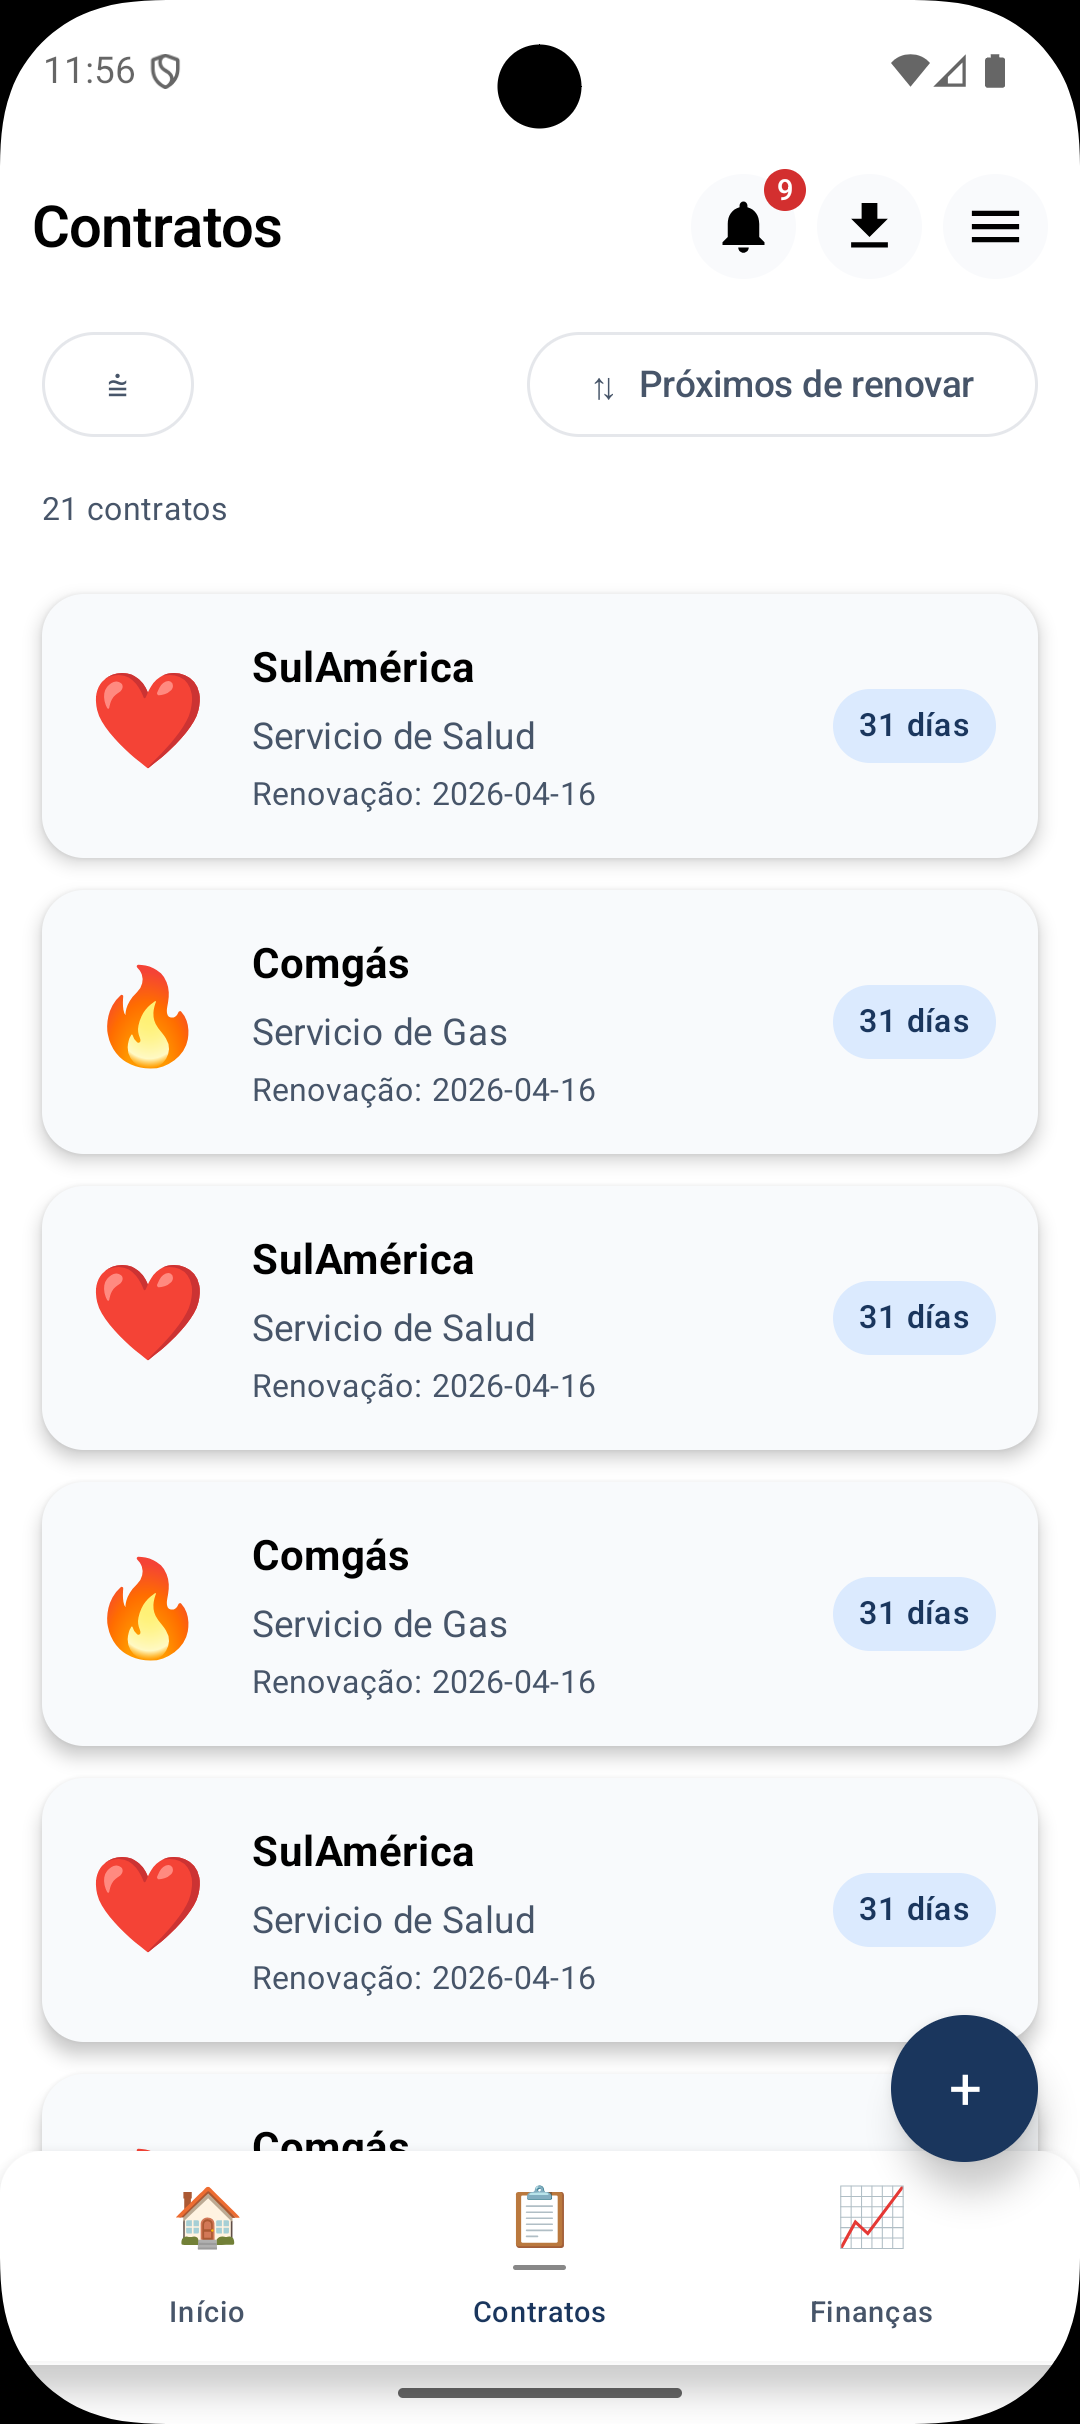Viewport: 1080px width, 2424px height.
Task: Switch to the Finanças tab
Action: pos(871,2256)
